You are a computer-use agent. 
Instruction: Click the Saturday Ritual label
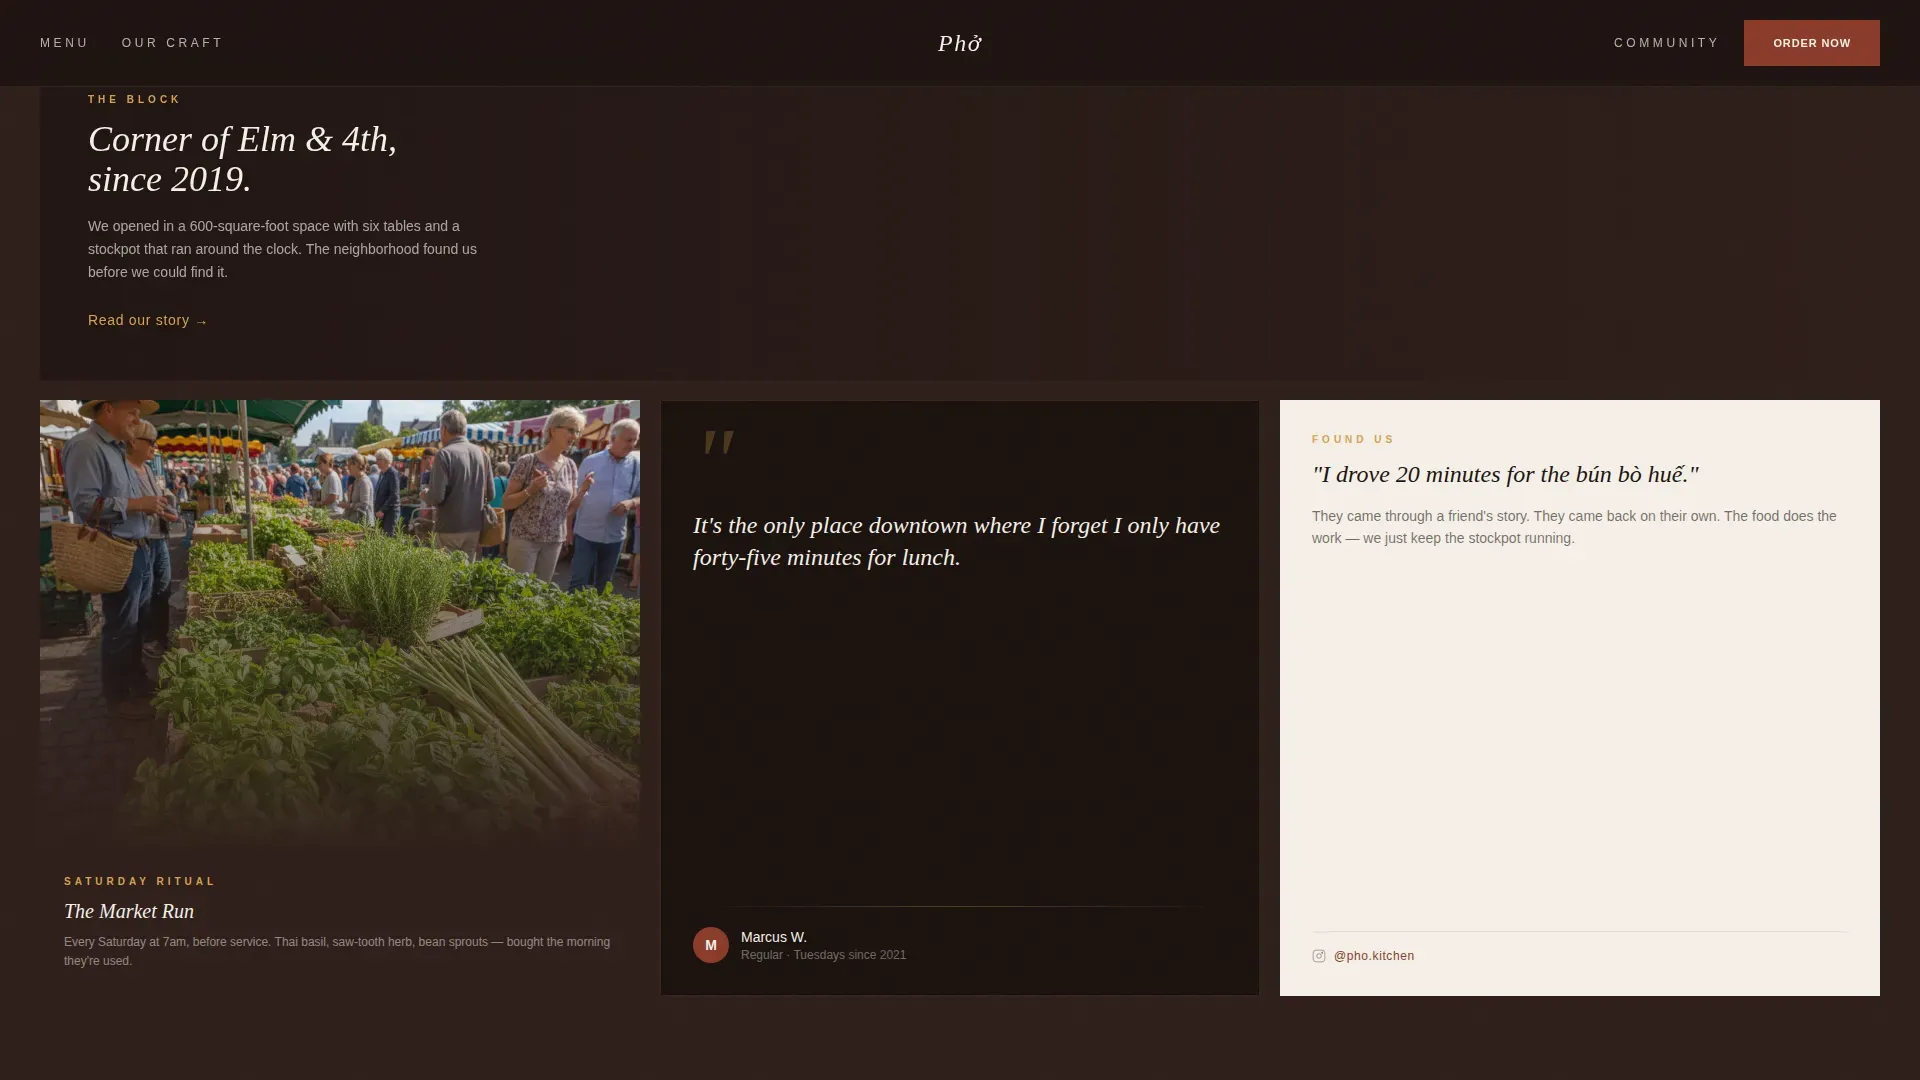(x=140, y=881)
